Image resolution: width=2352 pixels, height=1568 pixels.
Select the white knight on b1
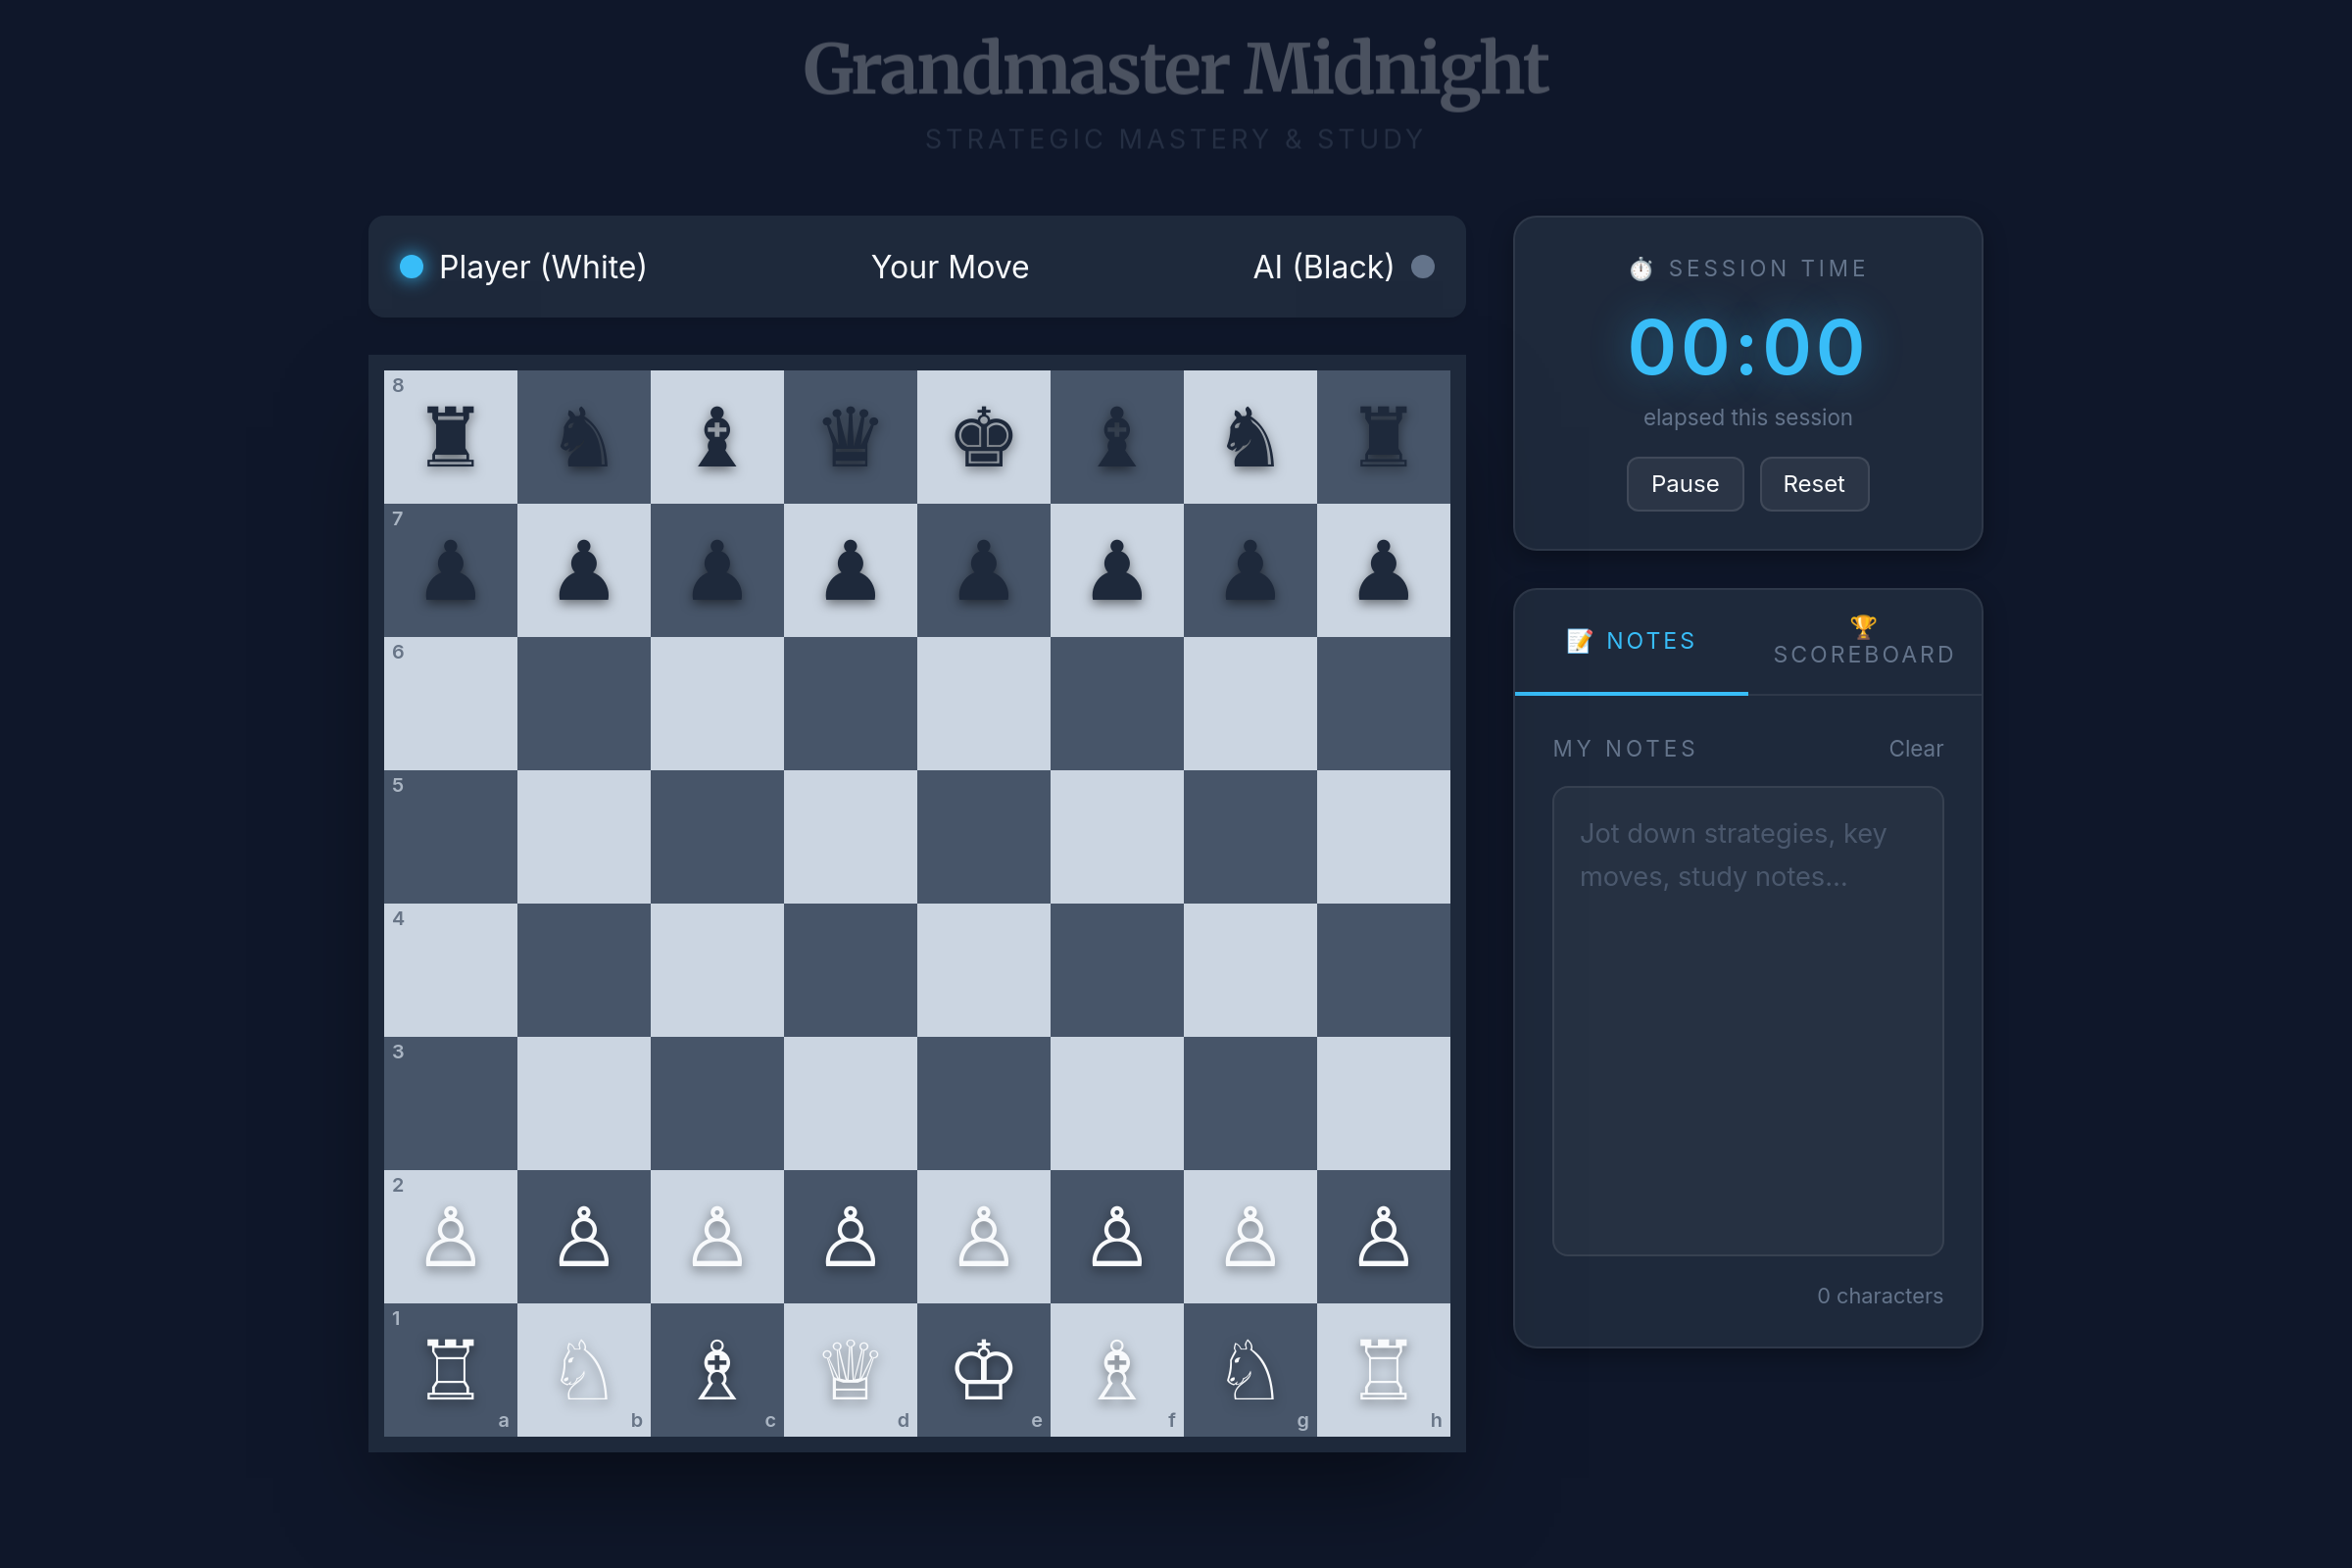point(584,1370)
